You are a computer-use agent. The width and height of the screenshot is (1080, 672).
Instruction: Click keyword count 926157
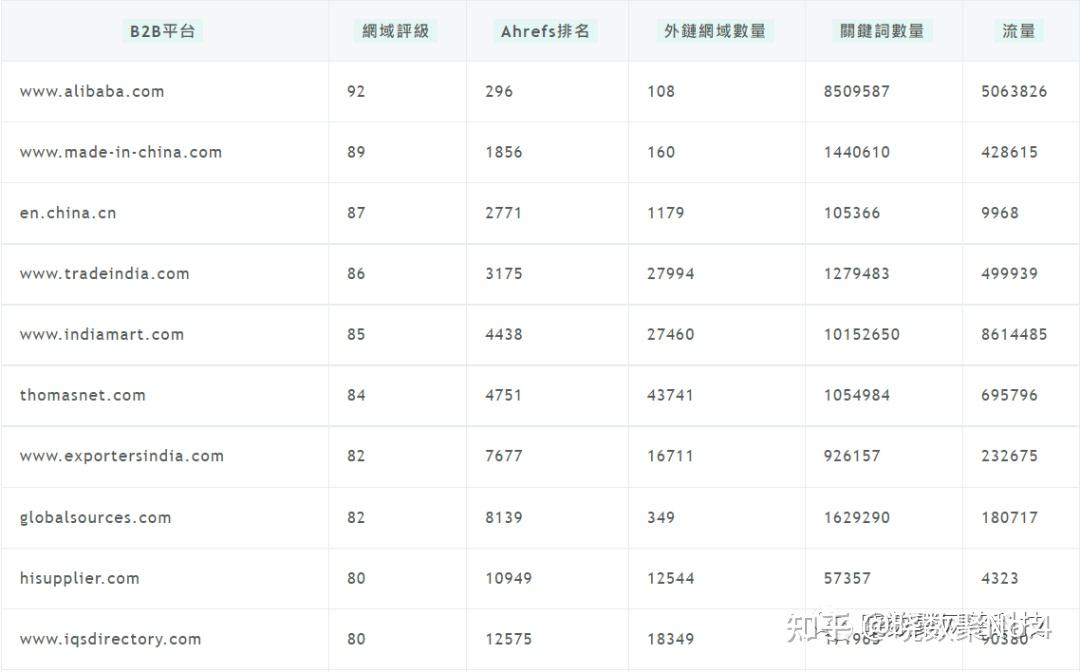point(851,456)
